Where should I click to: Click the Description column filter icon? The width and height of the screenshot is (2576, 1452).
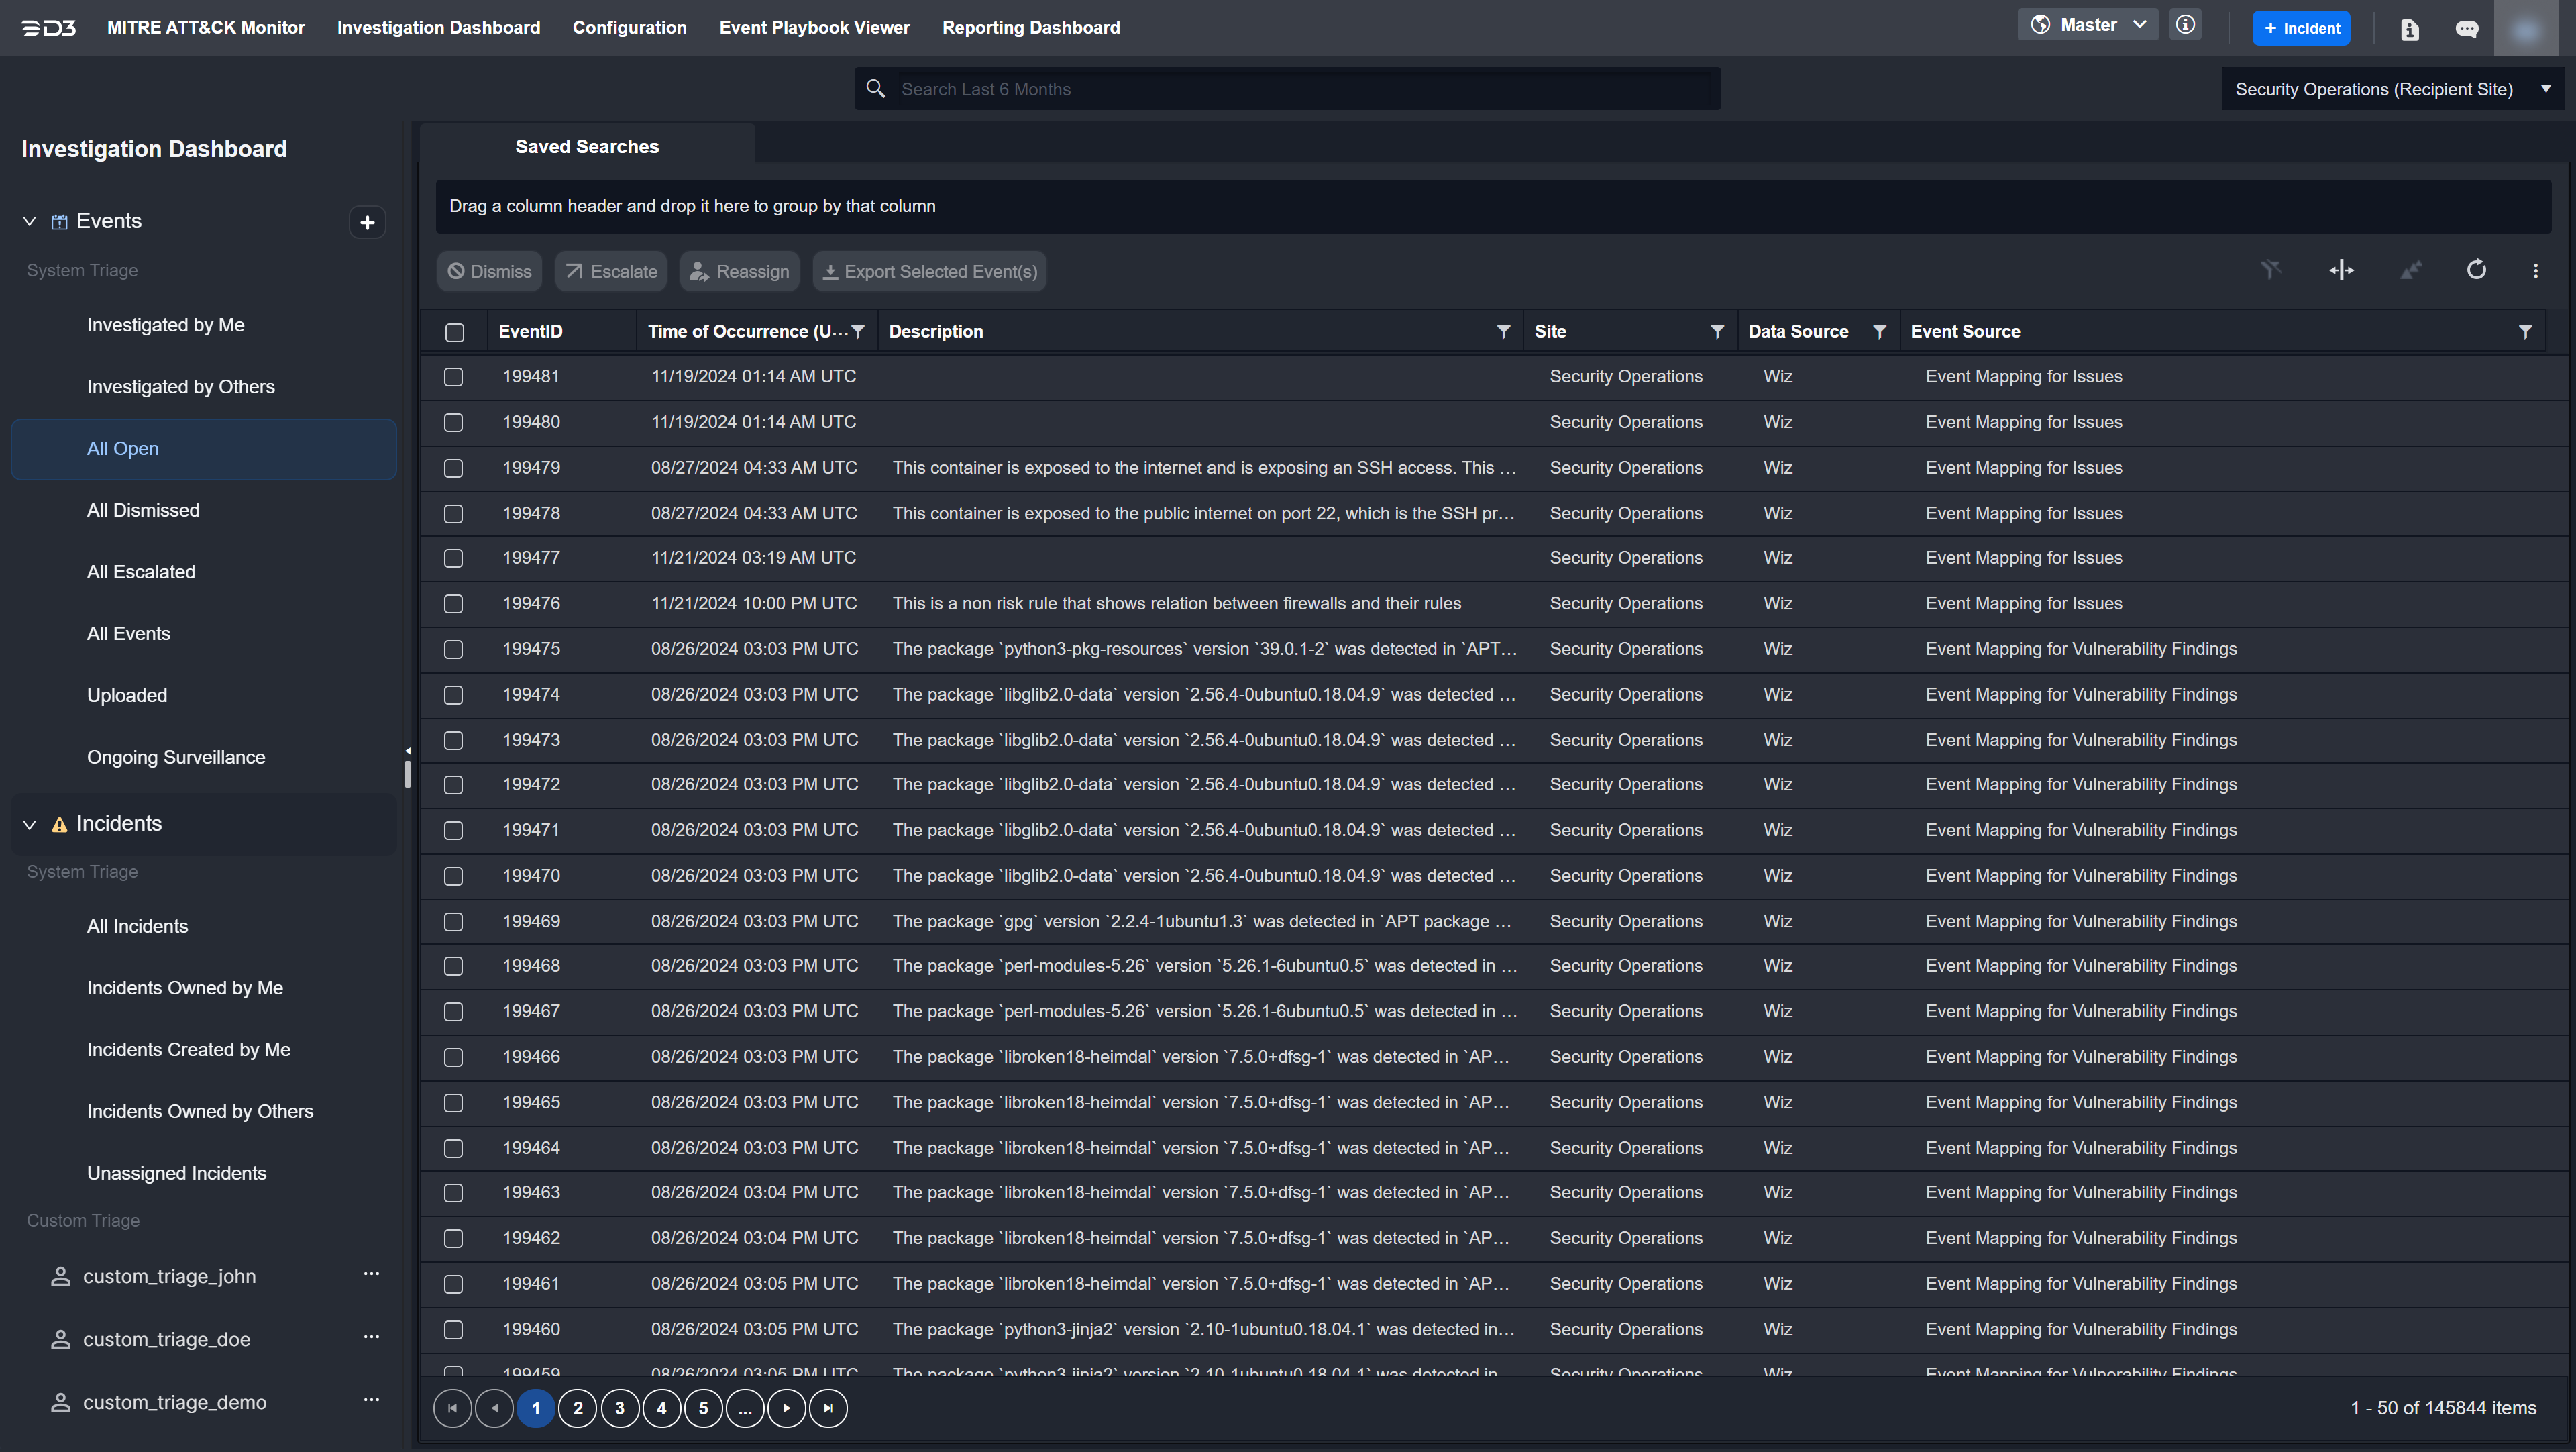pos(1503,332)
